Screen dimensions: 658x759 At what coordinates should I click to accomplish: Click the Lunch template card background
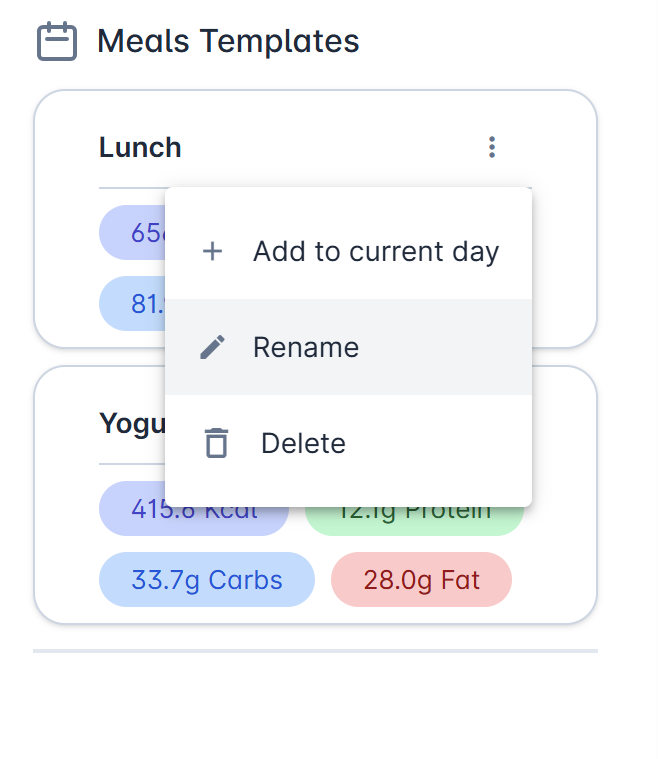pos(564,242)
